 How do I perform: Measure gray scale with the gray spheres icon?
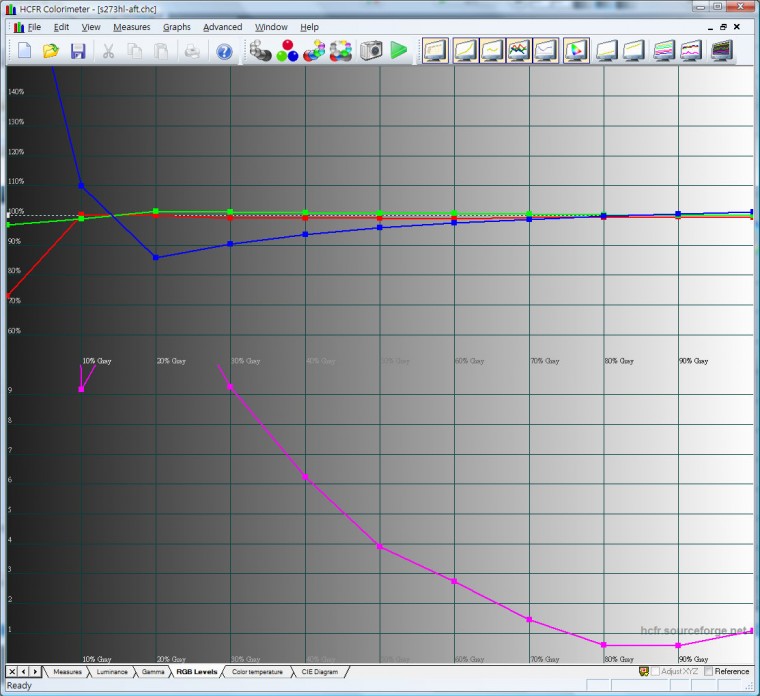(x=260, y=50)
